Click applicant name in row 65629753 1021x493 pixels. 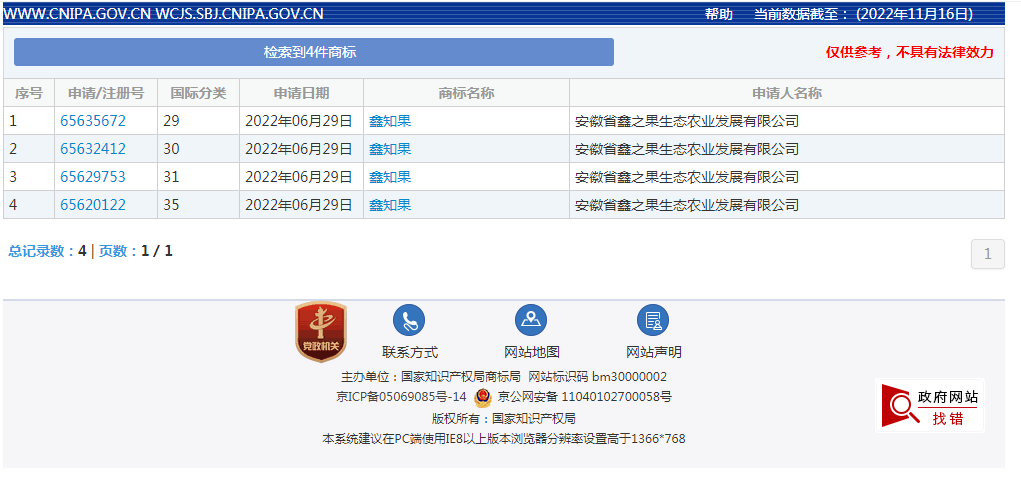[x=687, y=177]
